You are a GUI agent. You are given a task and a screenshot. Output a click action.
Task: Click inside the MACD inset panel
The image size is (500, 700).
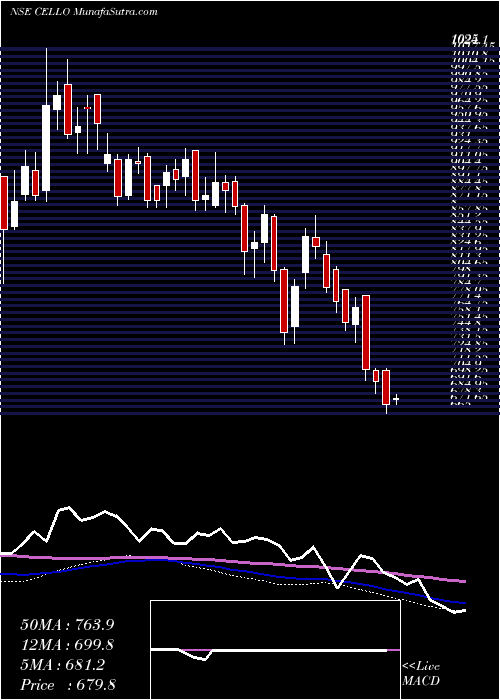coord(275,650)
